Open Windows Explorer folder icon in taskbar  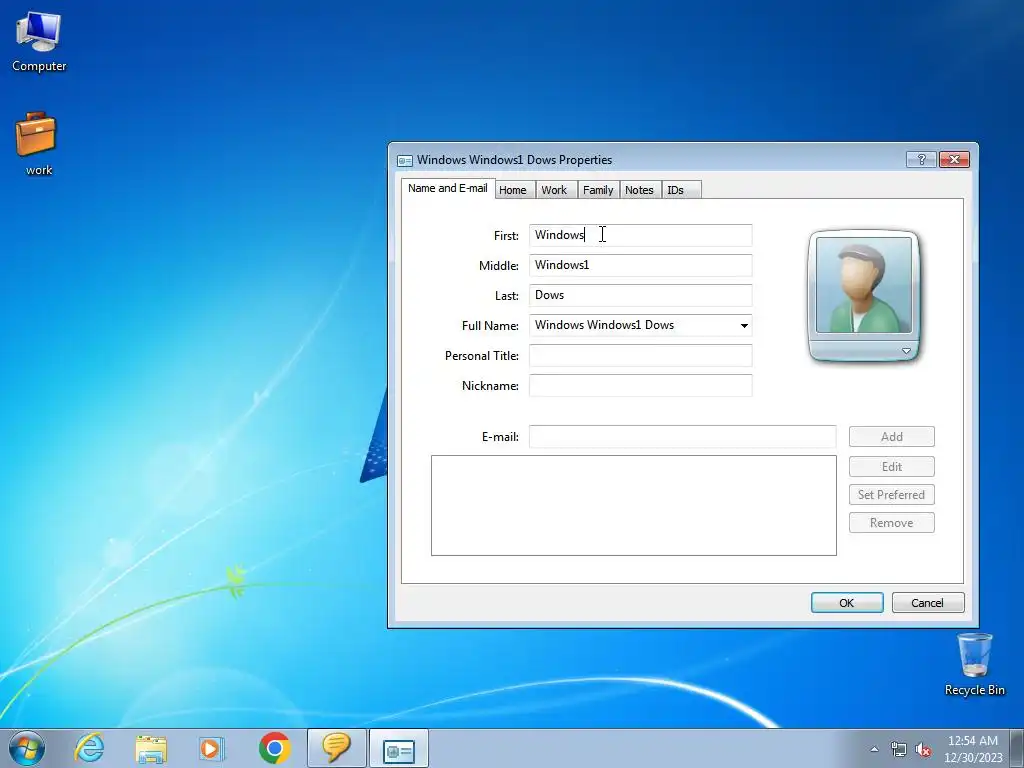(x=151, y=748)
